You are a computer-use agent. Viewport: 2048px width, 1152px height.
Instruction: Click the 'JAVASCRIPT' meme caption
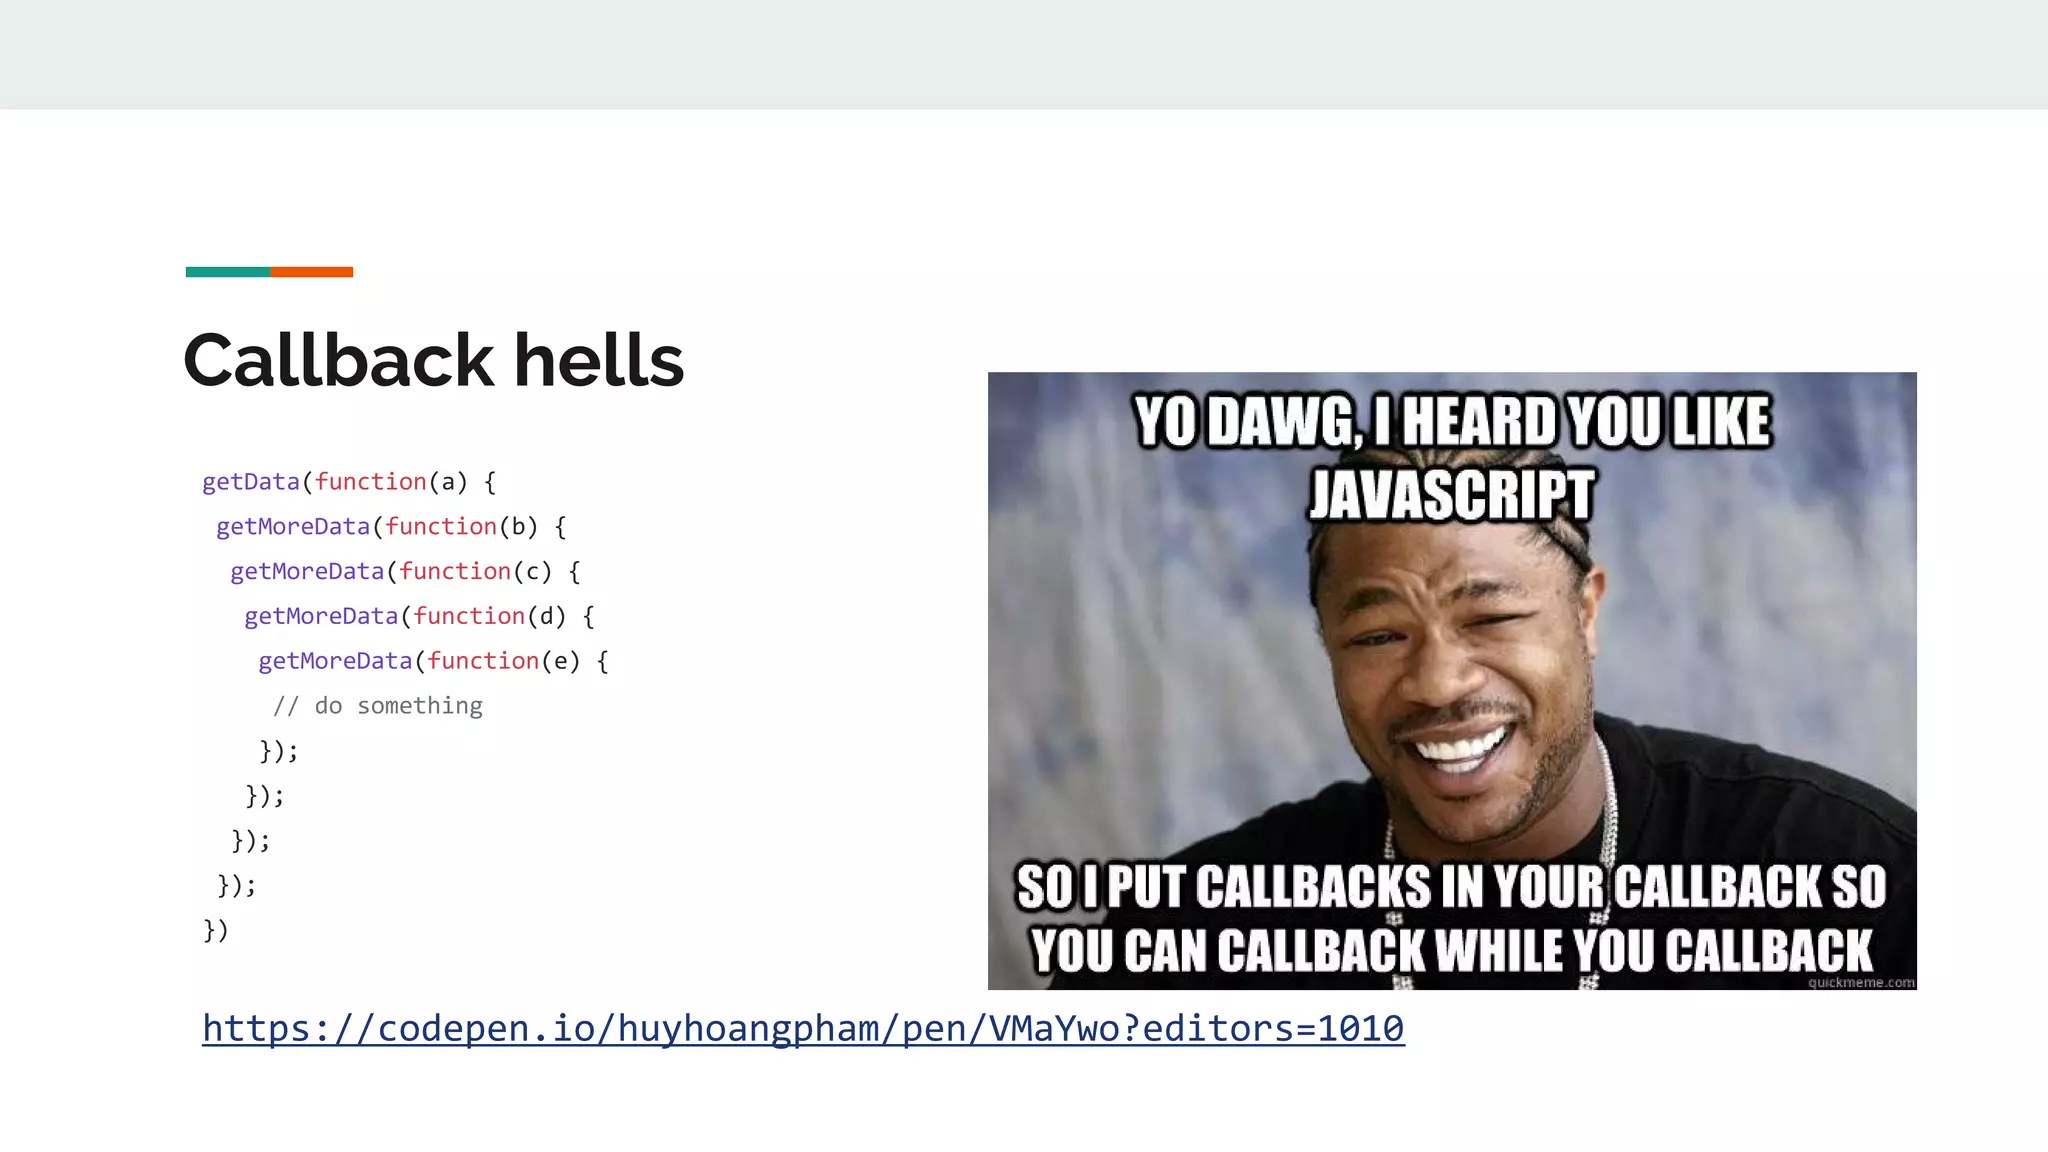pos(1452,495)
